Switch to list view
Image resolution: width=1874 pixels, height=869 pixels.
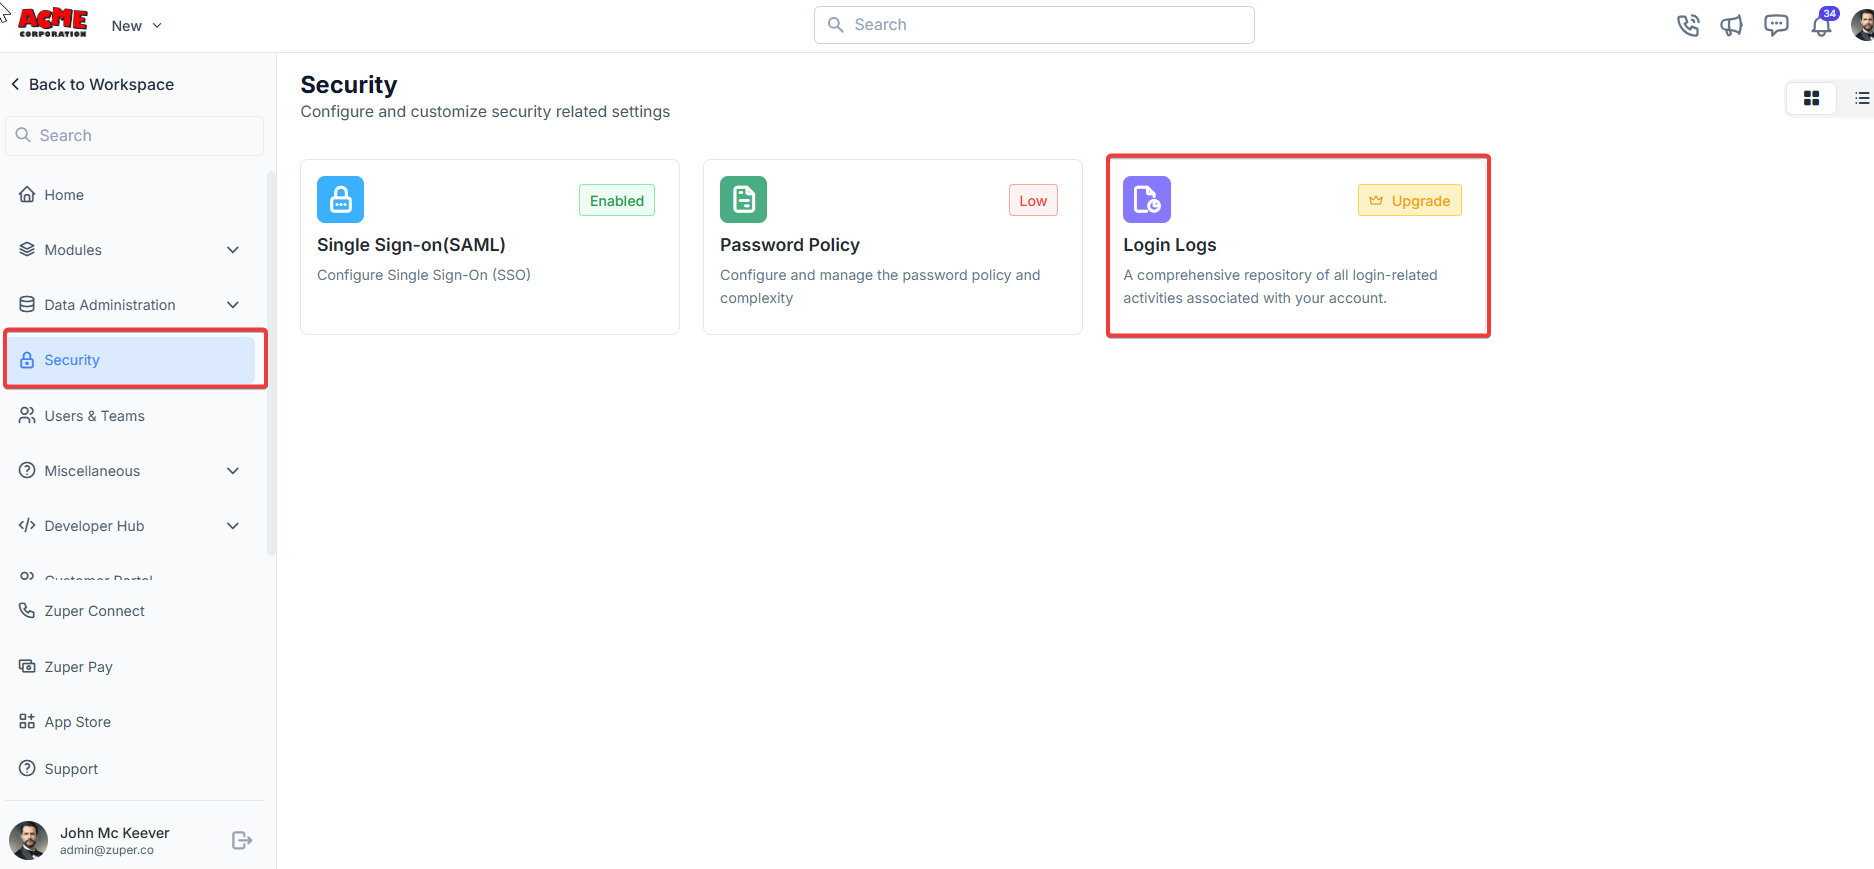pos(1861,98)
